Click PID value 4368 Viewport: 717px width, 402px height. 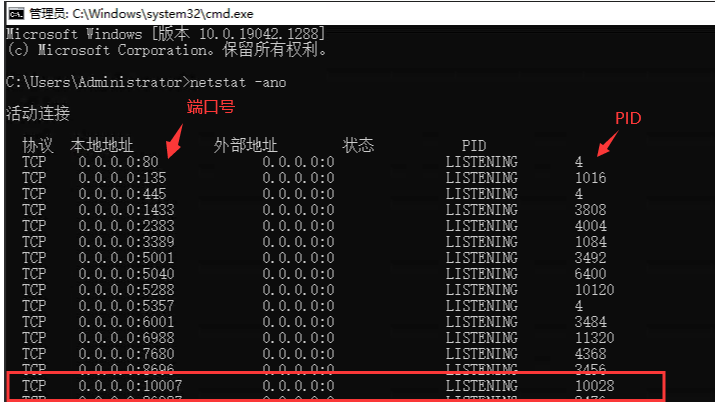tap(590, 354)
